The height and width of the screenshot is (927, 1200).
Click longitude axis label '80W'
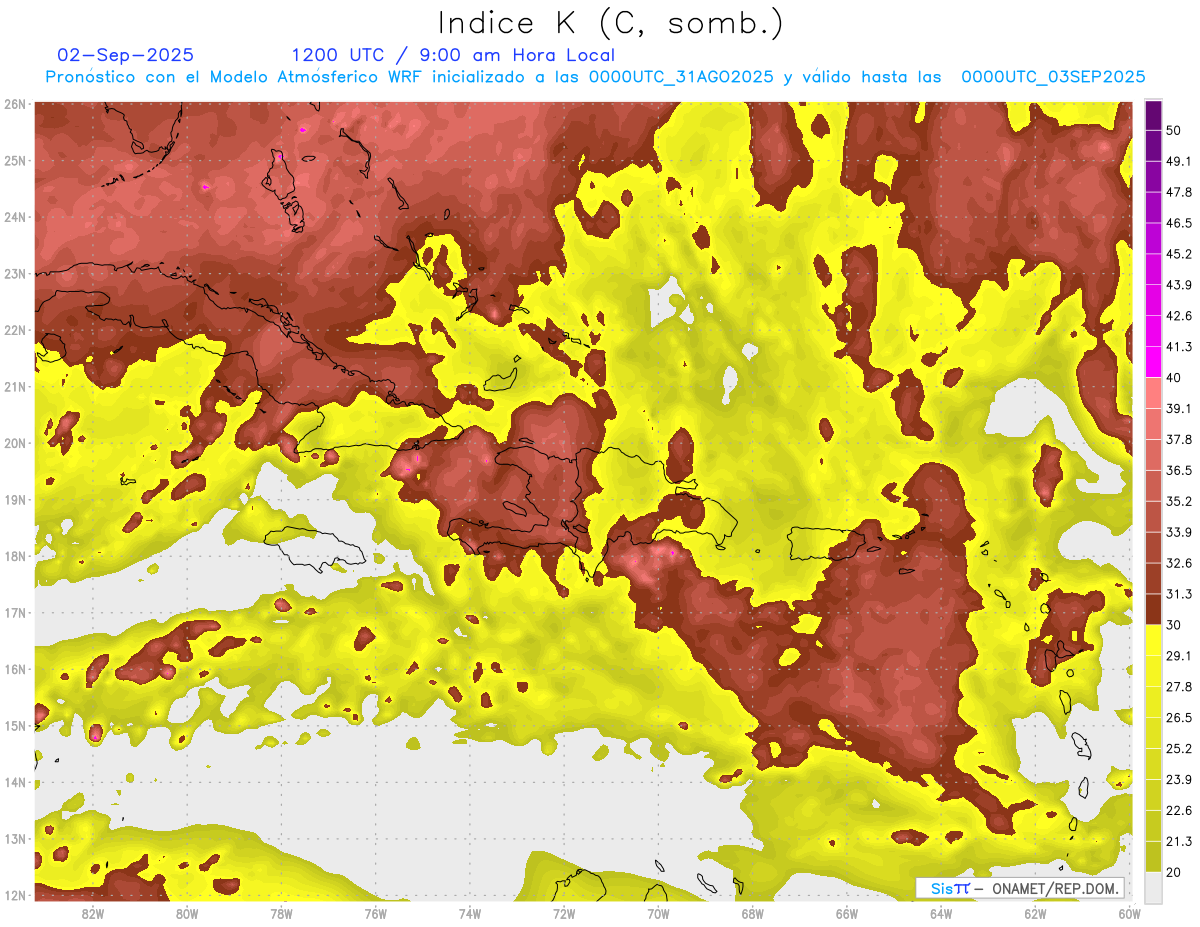(x=187, y=914)
